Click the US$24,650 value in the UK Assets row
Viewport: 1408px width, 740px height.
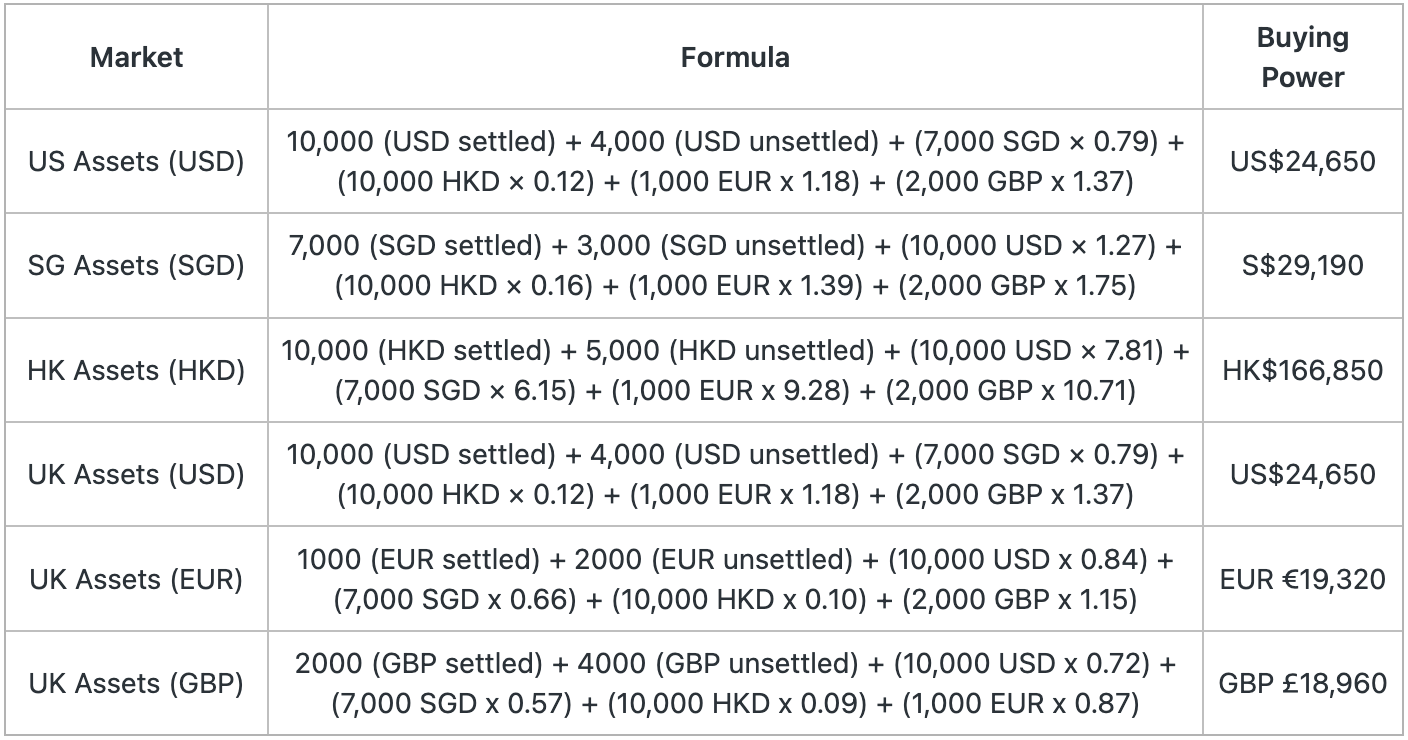tap(1302, 474)
